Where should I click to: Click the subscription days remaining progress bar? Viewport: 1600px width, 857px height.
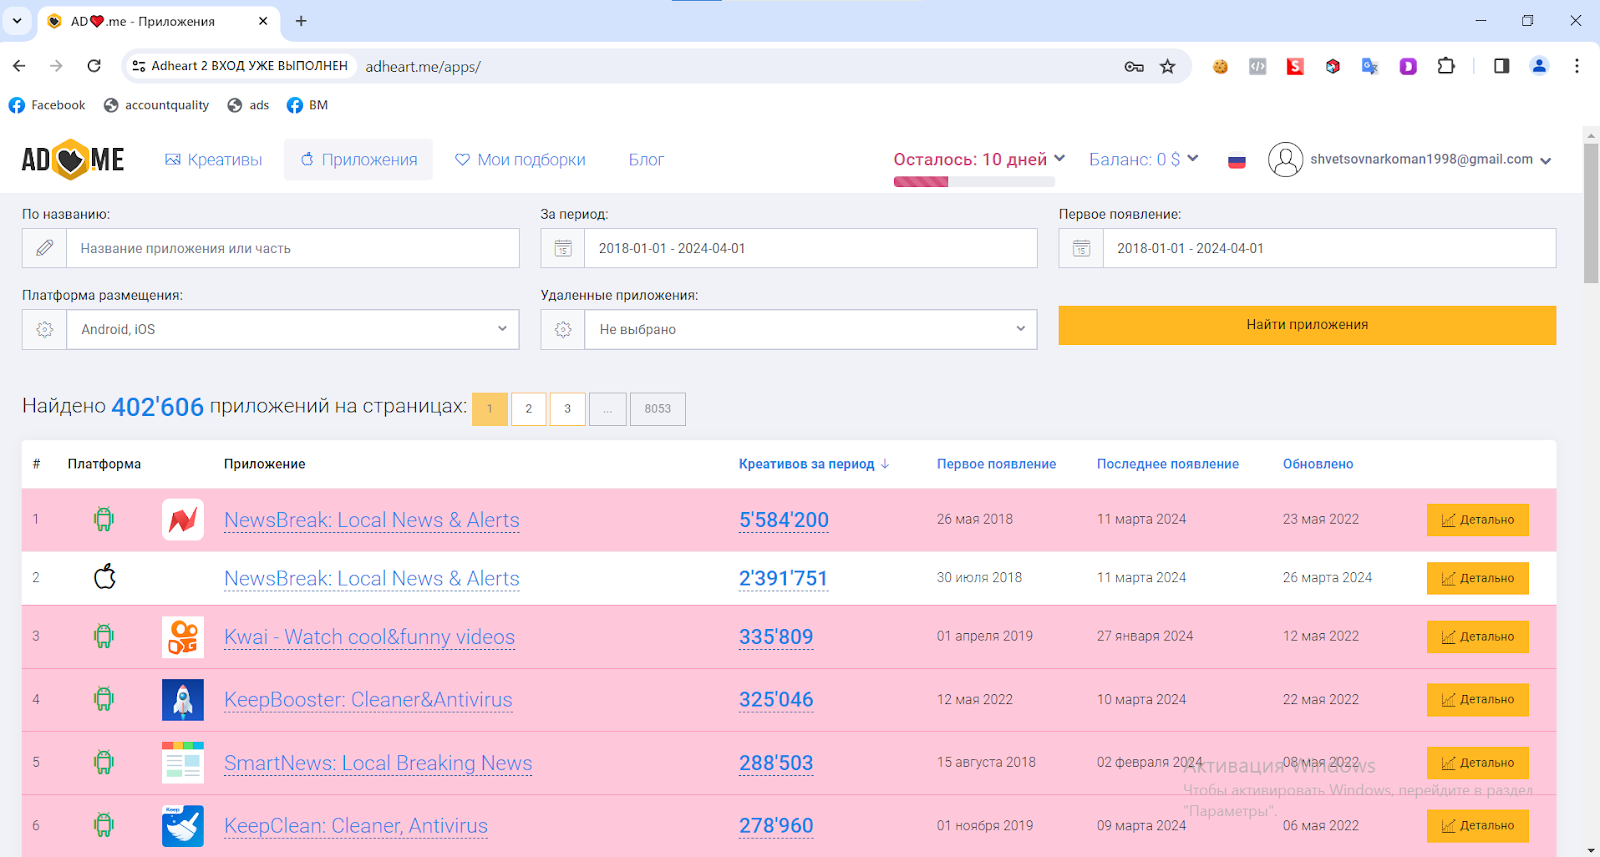974,182
